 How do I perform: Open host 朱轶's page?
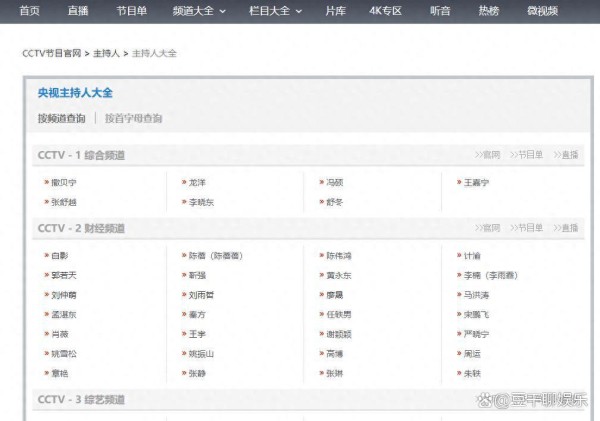[472, 373]
